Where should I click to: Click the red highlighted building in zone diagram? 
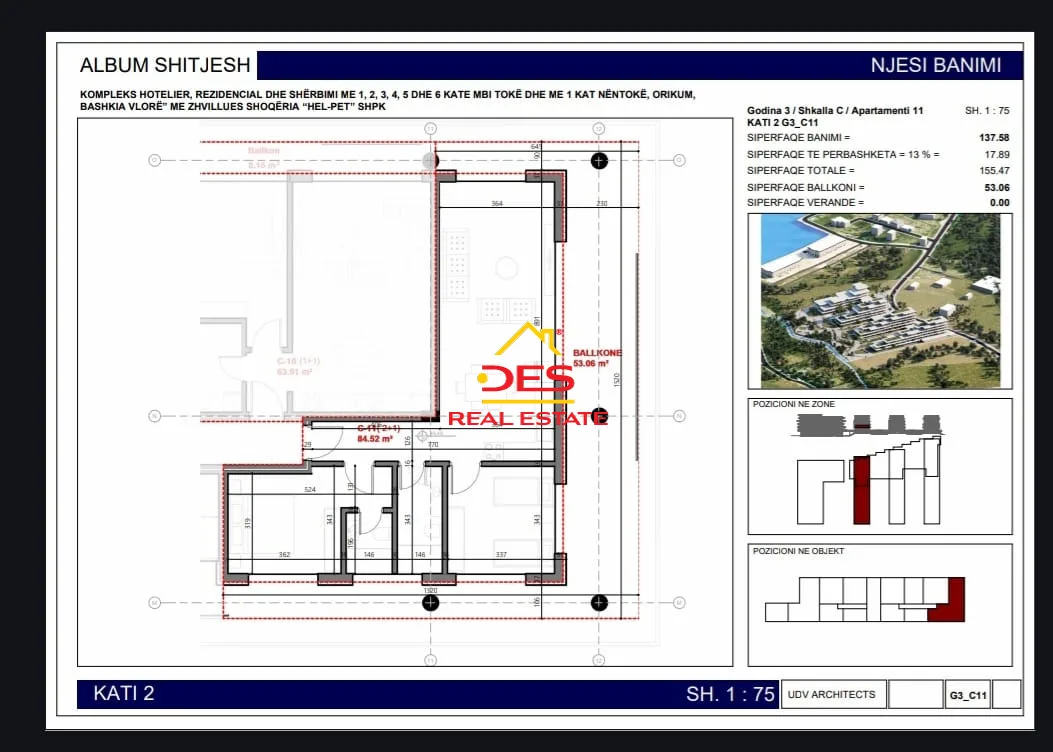(862, 489)
